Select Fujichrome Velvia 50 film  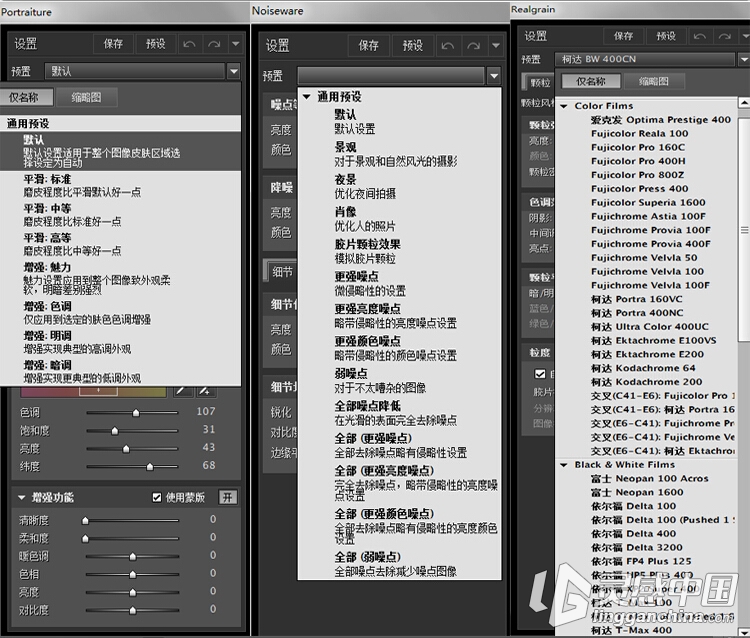coord(644,258)
